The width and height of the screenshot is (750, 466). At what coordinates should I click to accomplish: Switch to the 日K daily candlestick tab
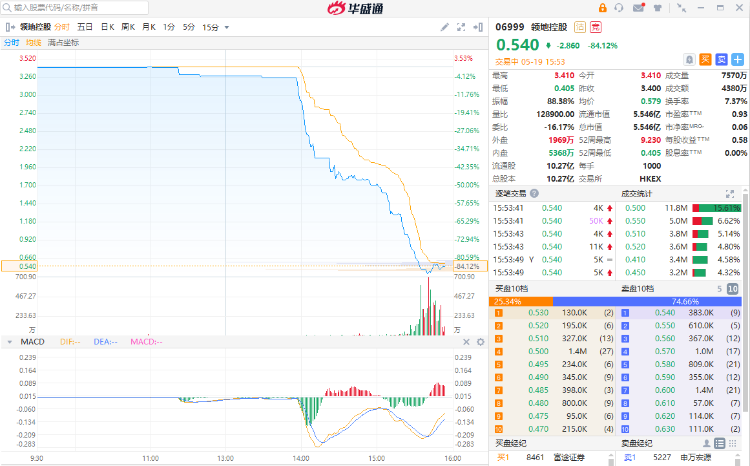[107, 27]
